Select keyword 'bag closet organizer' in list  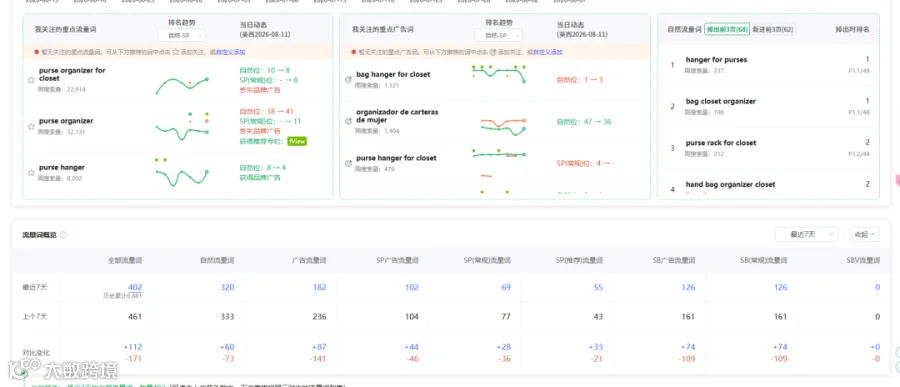[x=720, y=101]
